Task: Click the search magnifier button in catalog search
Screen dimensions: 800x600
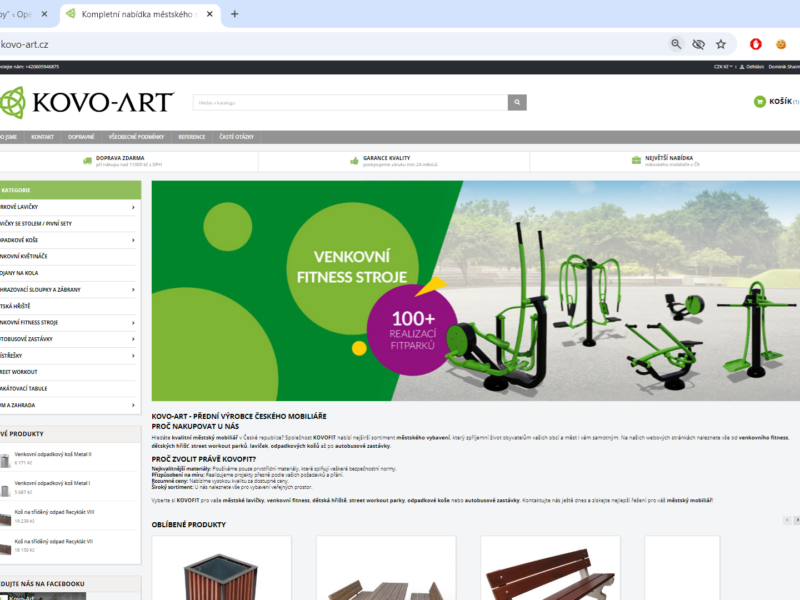Action: [517, 102]
